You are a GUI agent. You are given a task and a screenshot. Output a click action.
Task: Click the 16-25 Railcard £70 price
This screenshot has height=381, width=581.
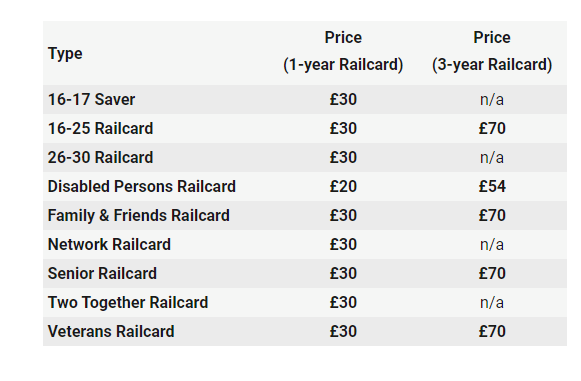(492, 129)
